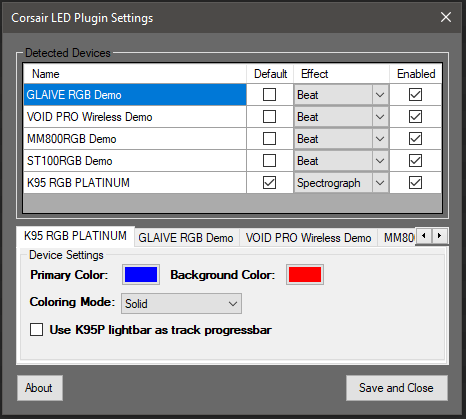Click the About button

click(40, 388)
